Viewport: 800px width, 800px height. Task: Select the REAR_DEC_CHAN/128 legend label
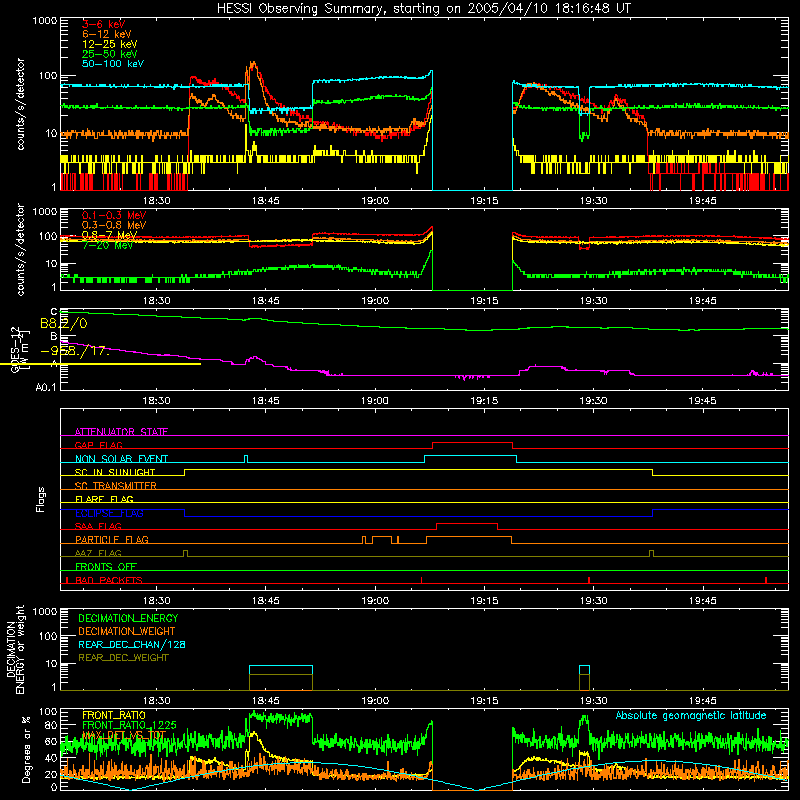pos(132,644)
